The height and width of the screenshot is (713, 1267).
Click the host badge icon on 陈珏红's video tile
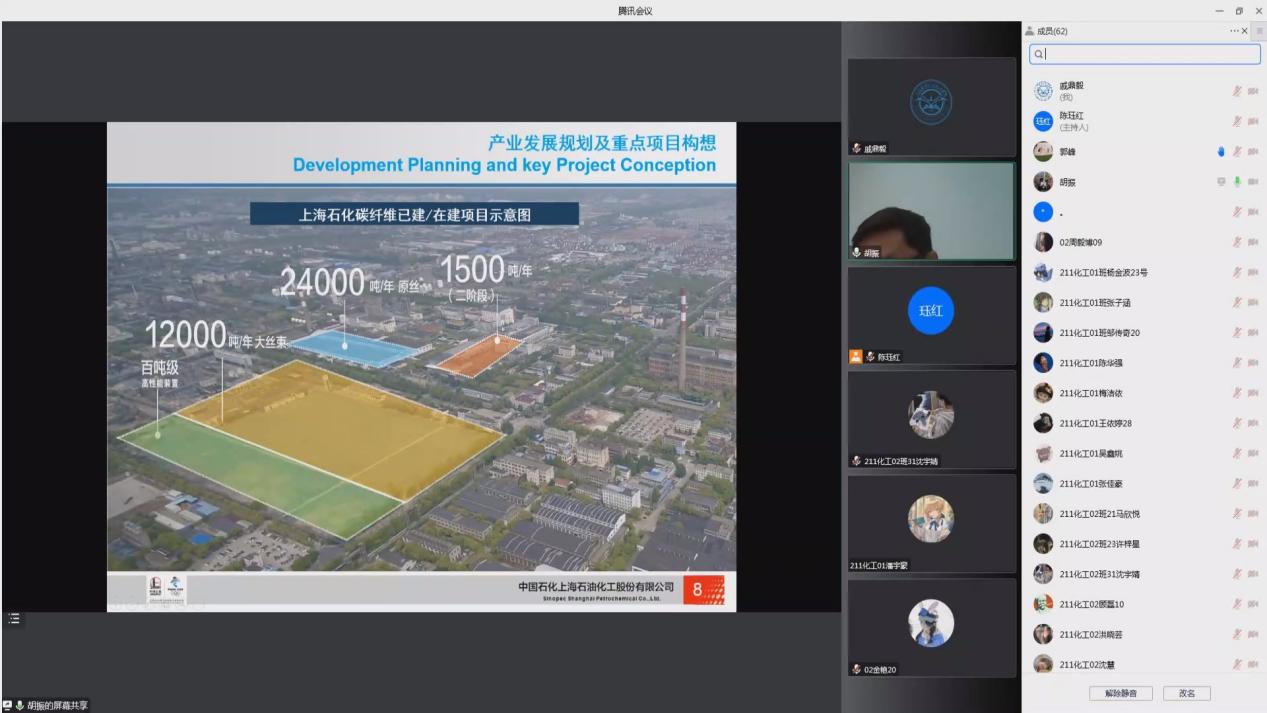tap(855, 356)
